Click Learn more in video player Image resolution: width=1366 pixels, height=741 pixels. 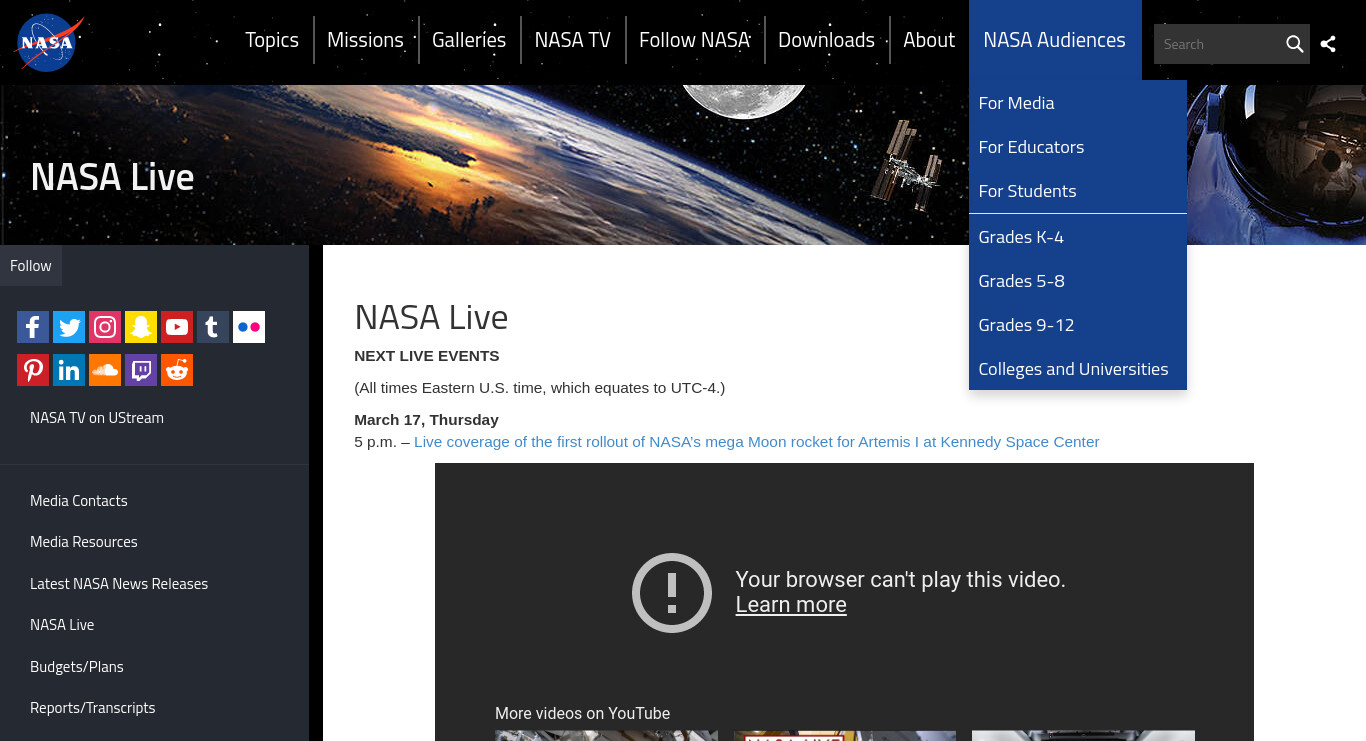click(791, 605)
